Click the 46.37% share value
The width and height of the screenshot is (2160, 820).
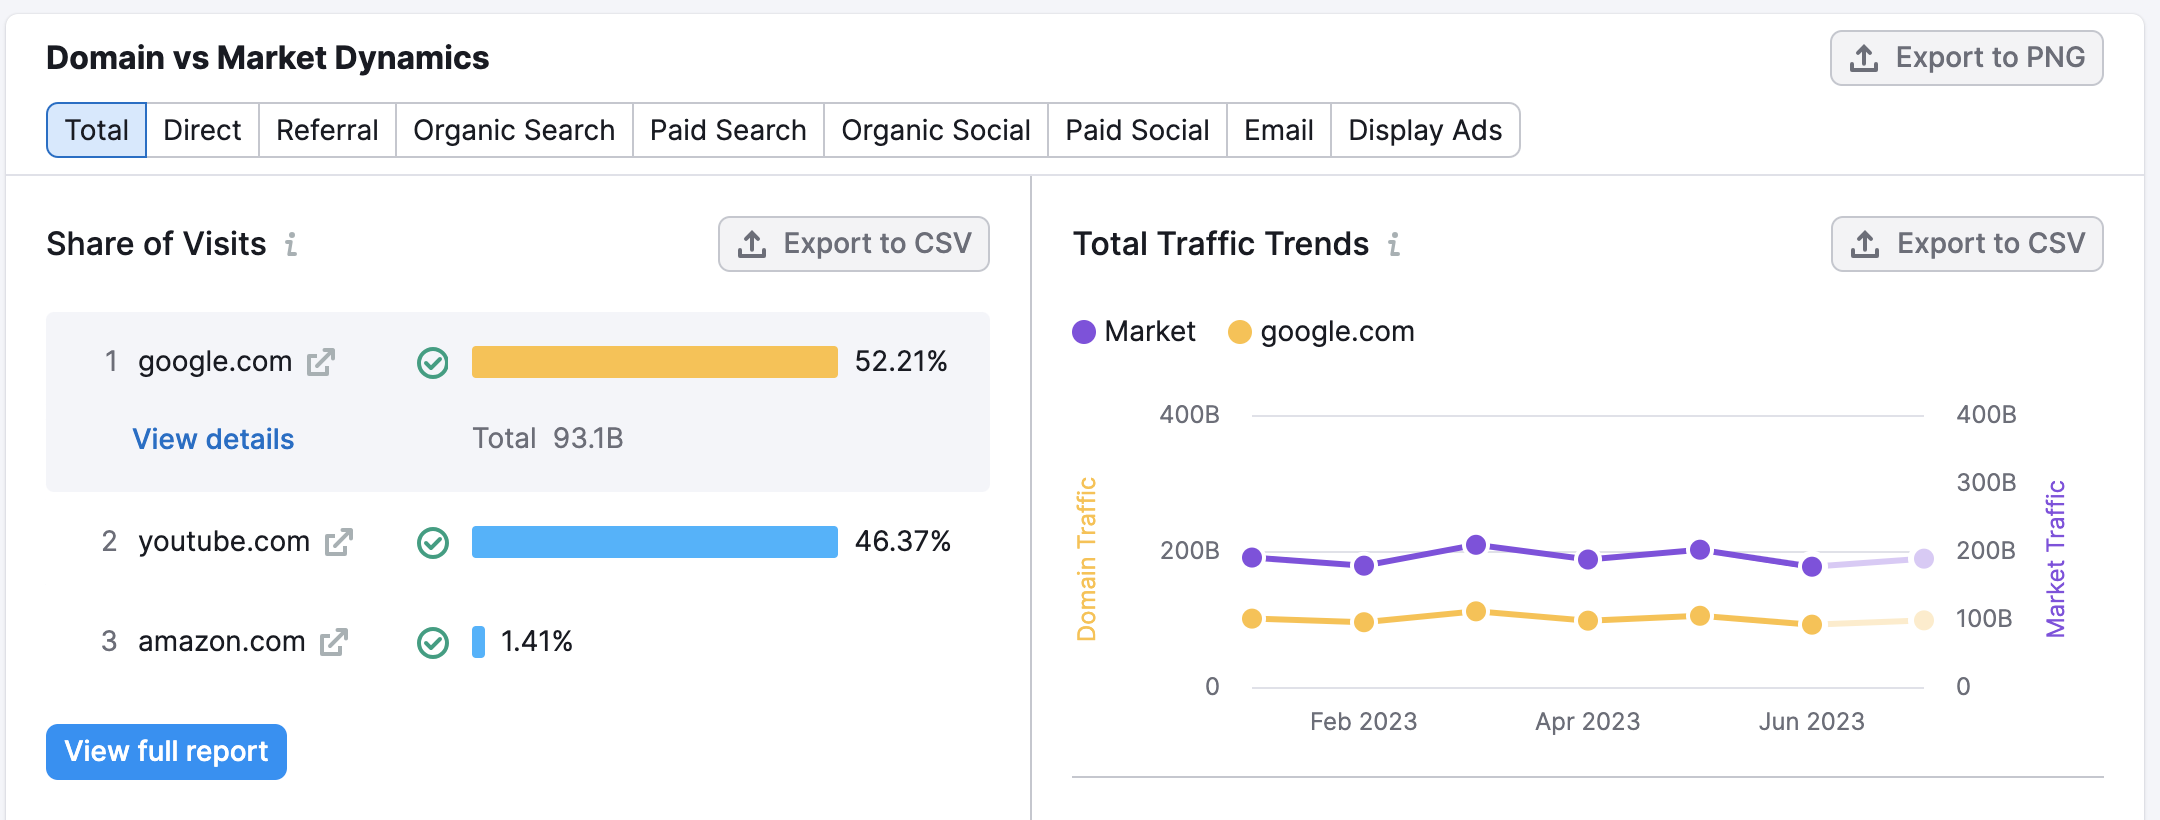coord(903,542)
